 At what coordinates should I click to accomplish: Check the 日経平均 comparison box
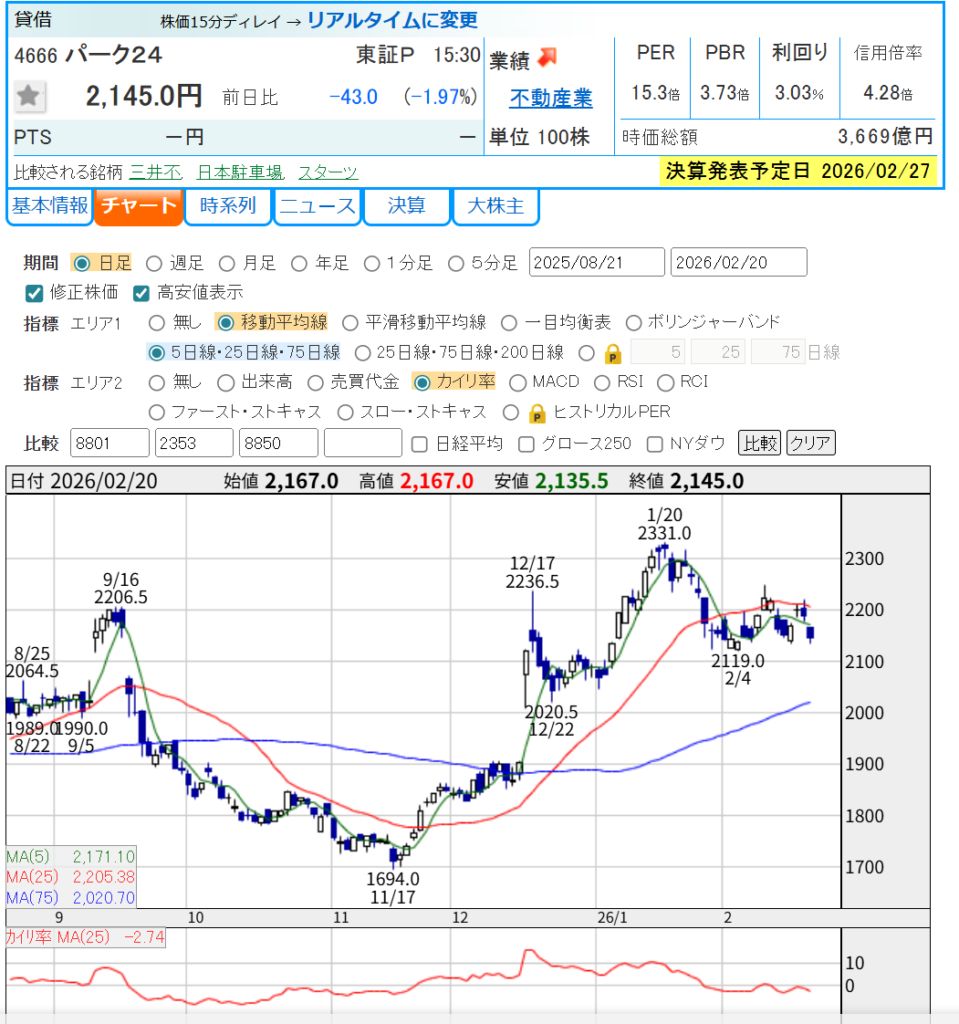click(420, 443)
